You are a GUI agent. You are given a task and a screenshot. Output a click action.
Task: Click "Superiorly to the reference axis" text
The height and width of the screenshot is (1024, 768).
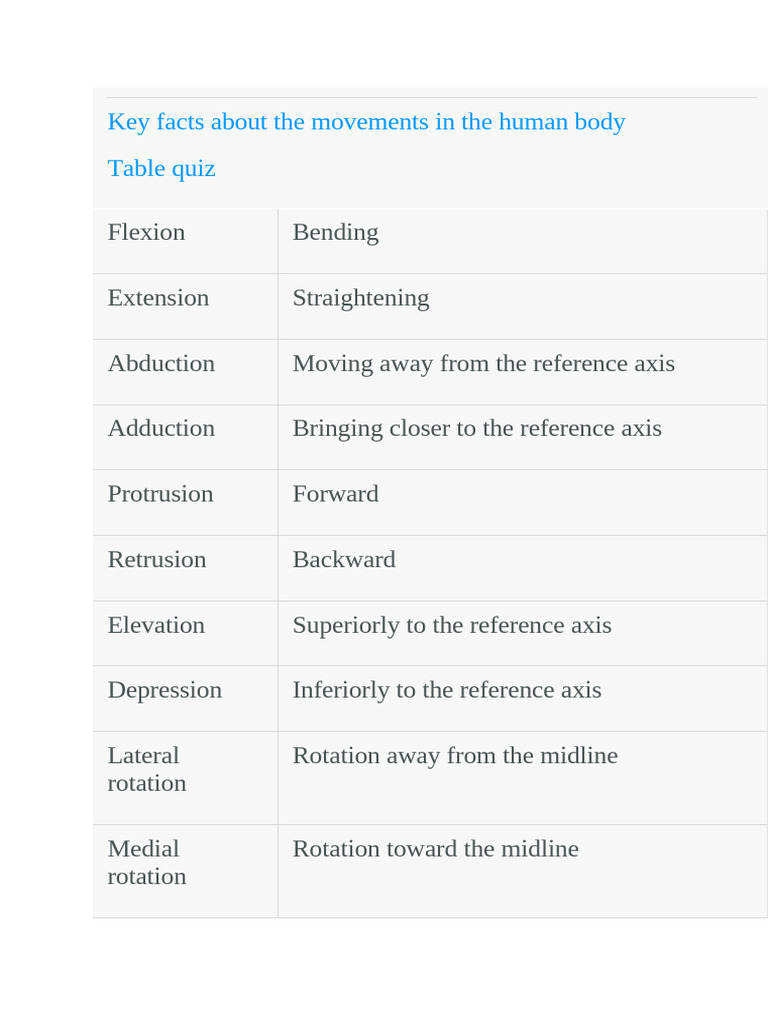pyautogui.click(x=451, y=625)
